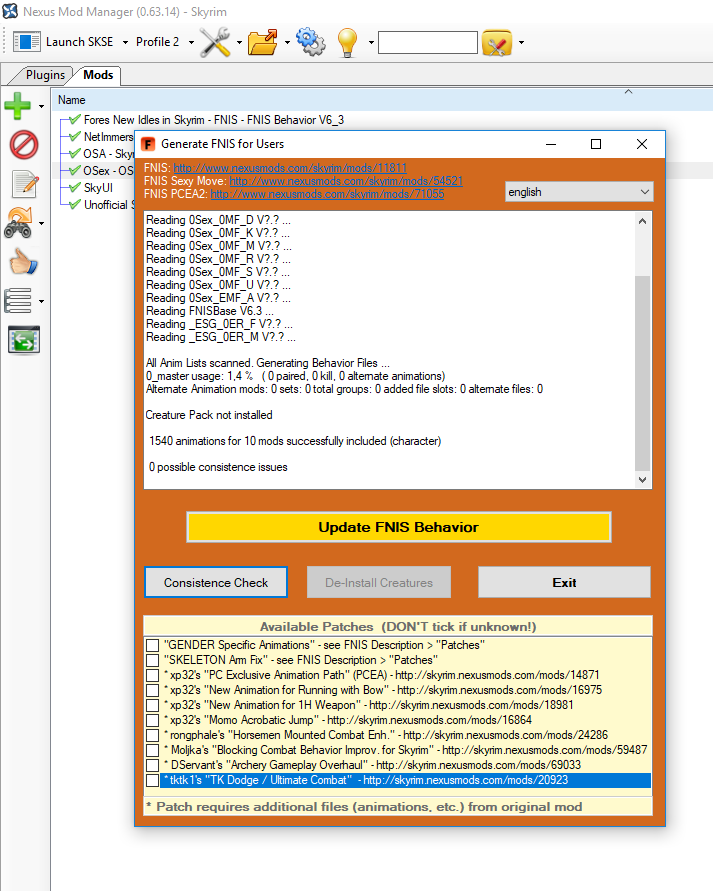Click the yellow folder with tools icon

point(497,43)
